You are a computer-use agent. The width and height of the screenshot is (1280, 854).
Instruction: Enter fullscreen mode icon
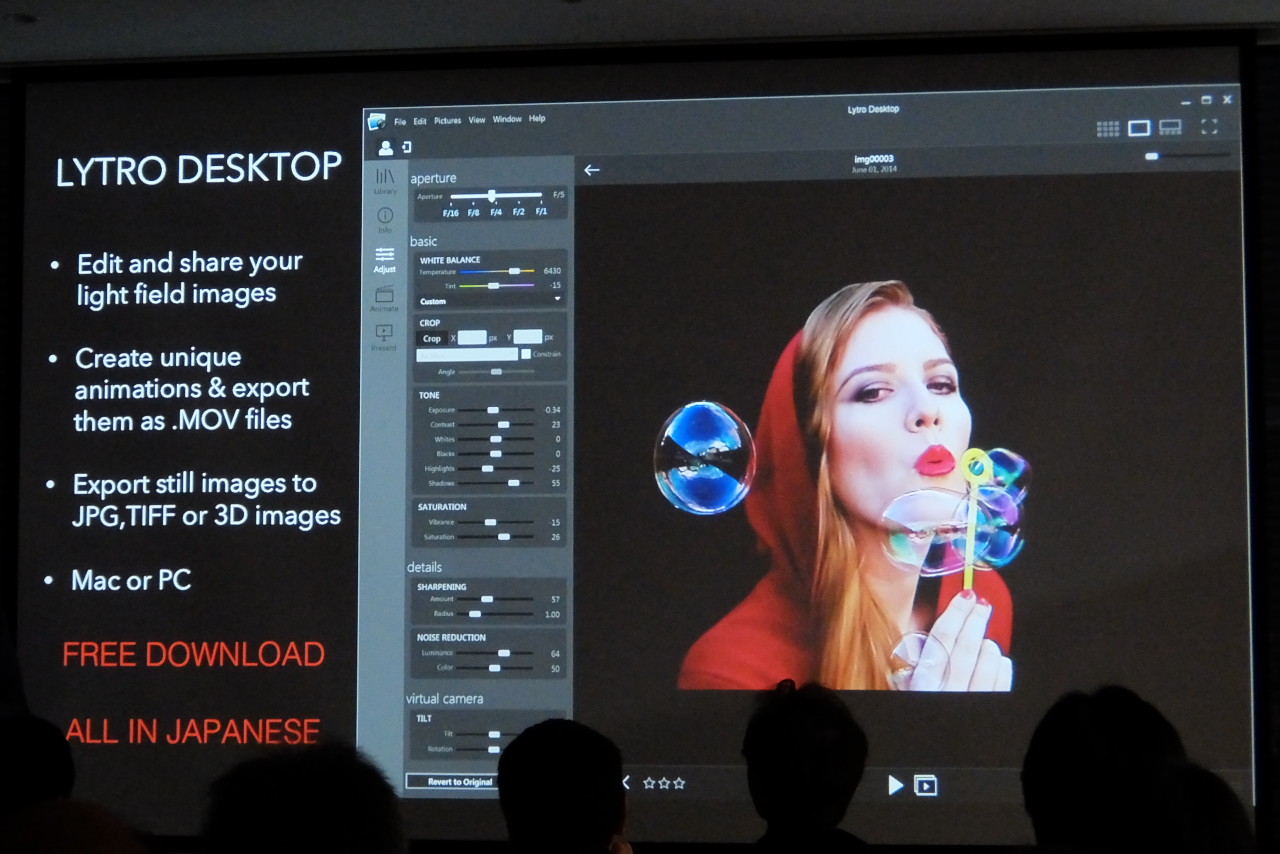[x=1209, y=126]
